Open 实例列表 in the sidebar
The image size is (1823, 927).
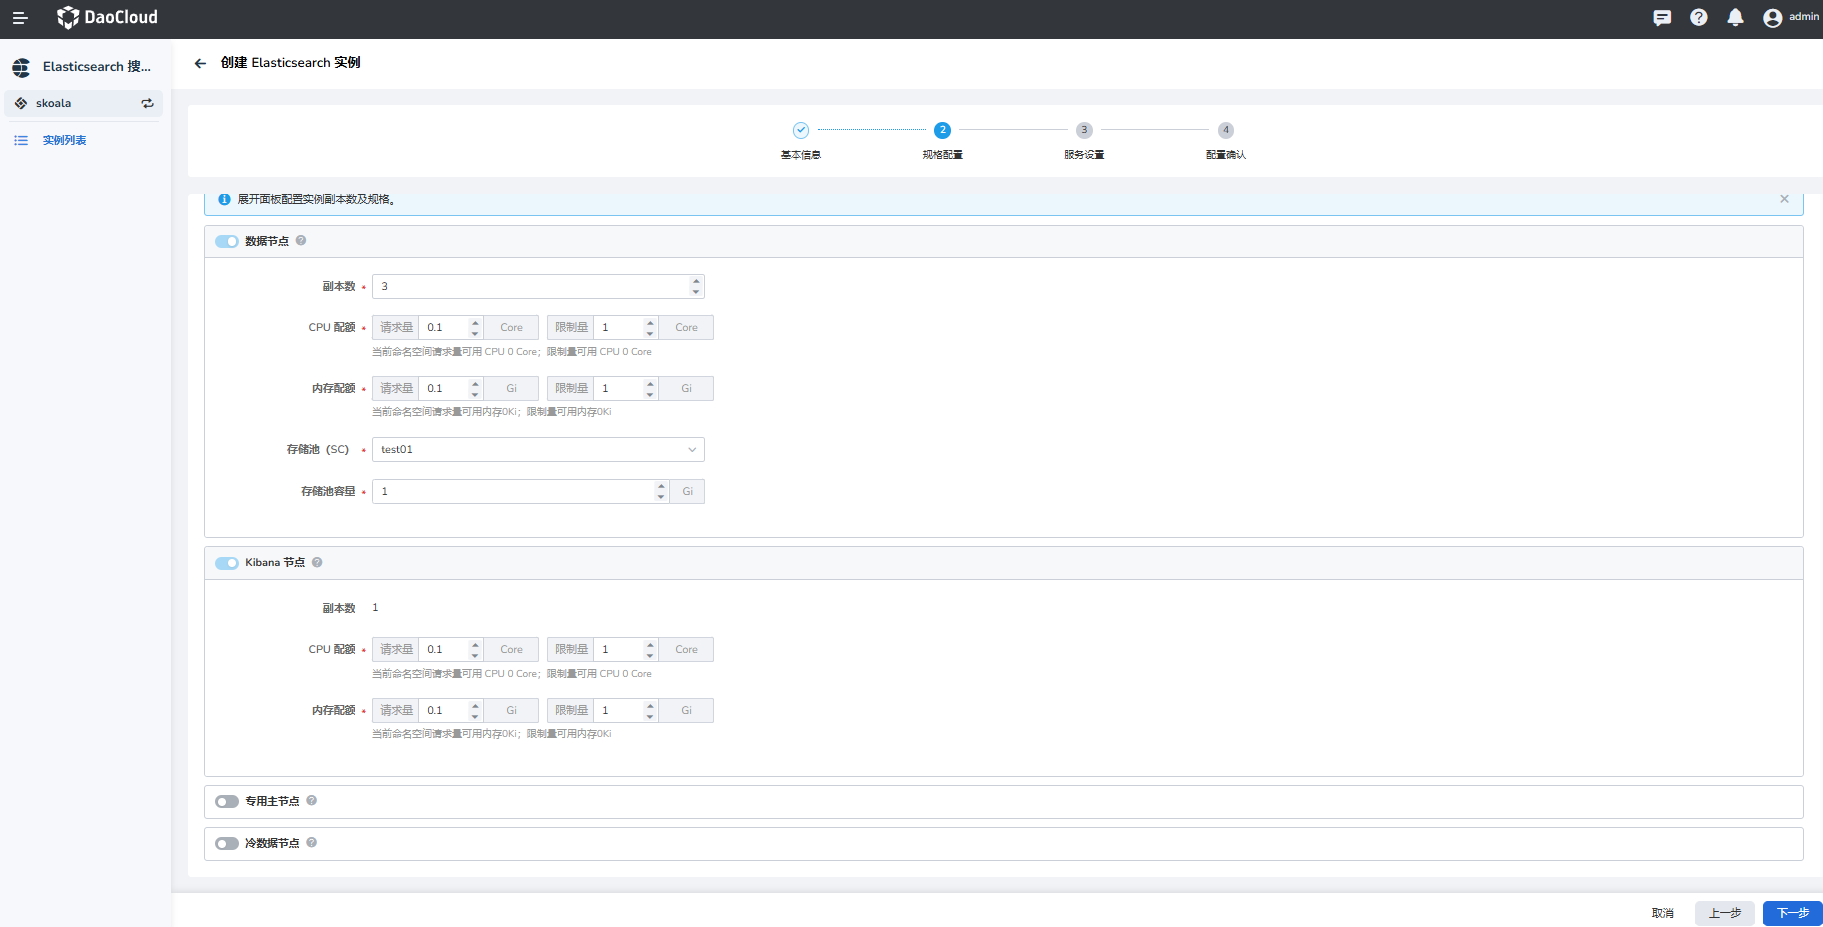64,141
